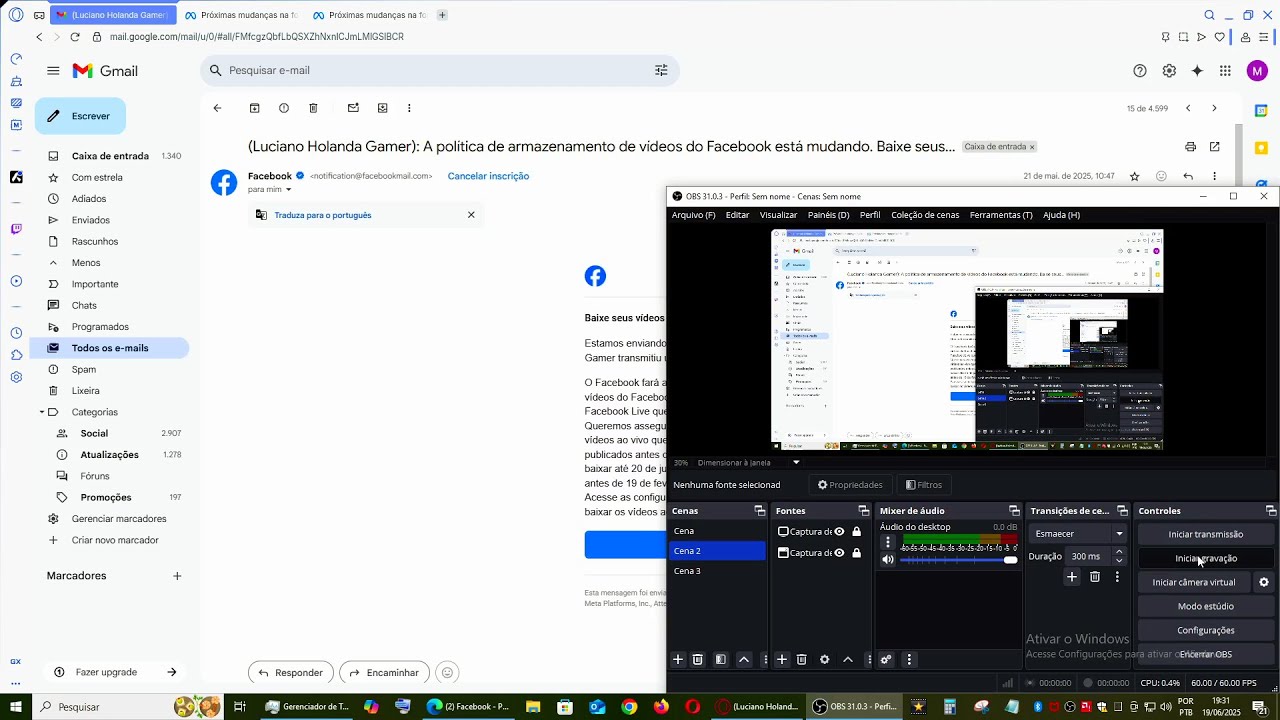Delete transition using trash icon in Transições
The width and height of the screenshot is (1280, 720).
click(x=1095, y=577)
